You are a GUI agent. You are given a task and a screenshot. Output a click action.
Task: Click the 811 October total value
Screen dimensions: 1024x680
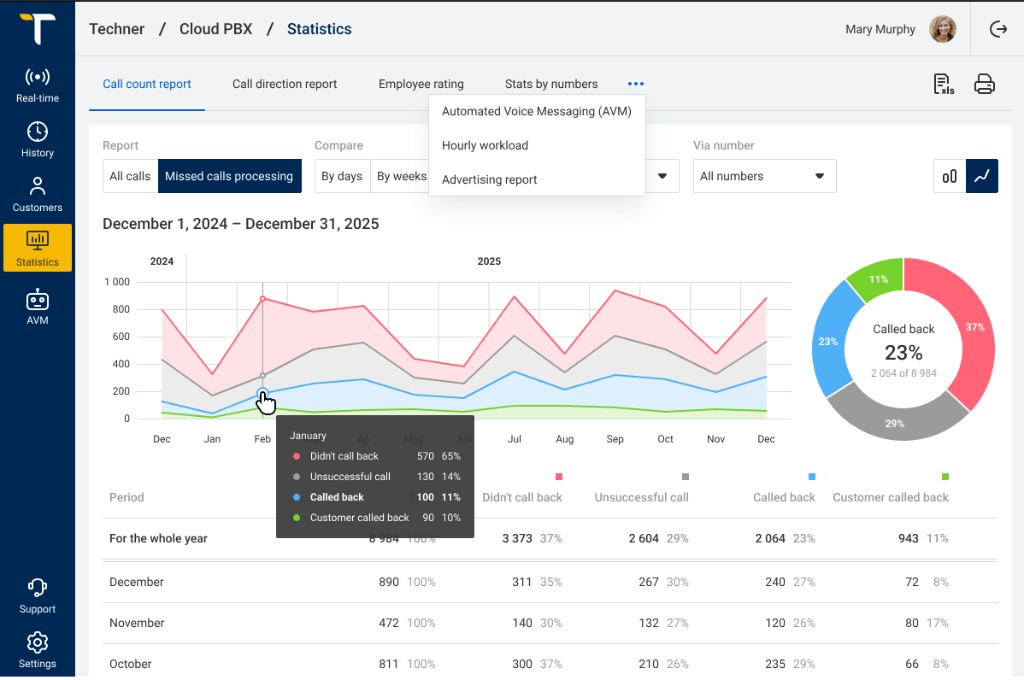click(x=389, y=664)
